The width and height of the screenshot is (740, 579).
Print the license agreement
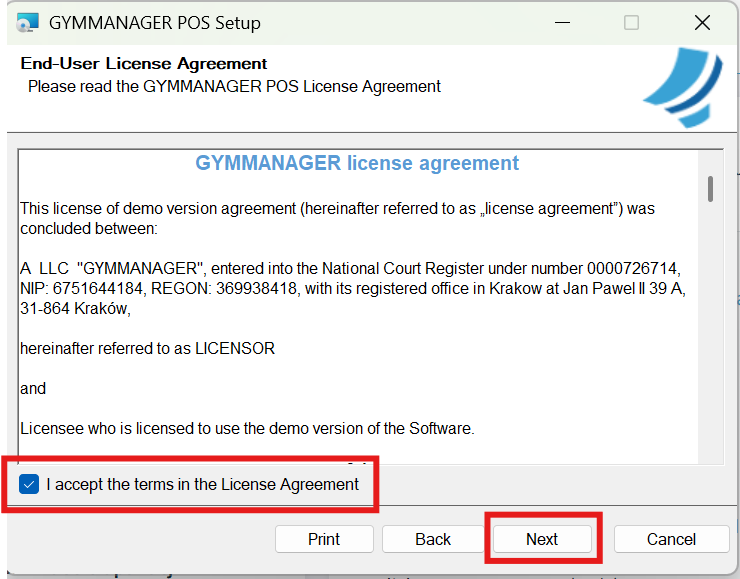pyautogui.click(x=324, y=539)
